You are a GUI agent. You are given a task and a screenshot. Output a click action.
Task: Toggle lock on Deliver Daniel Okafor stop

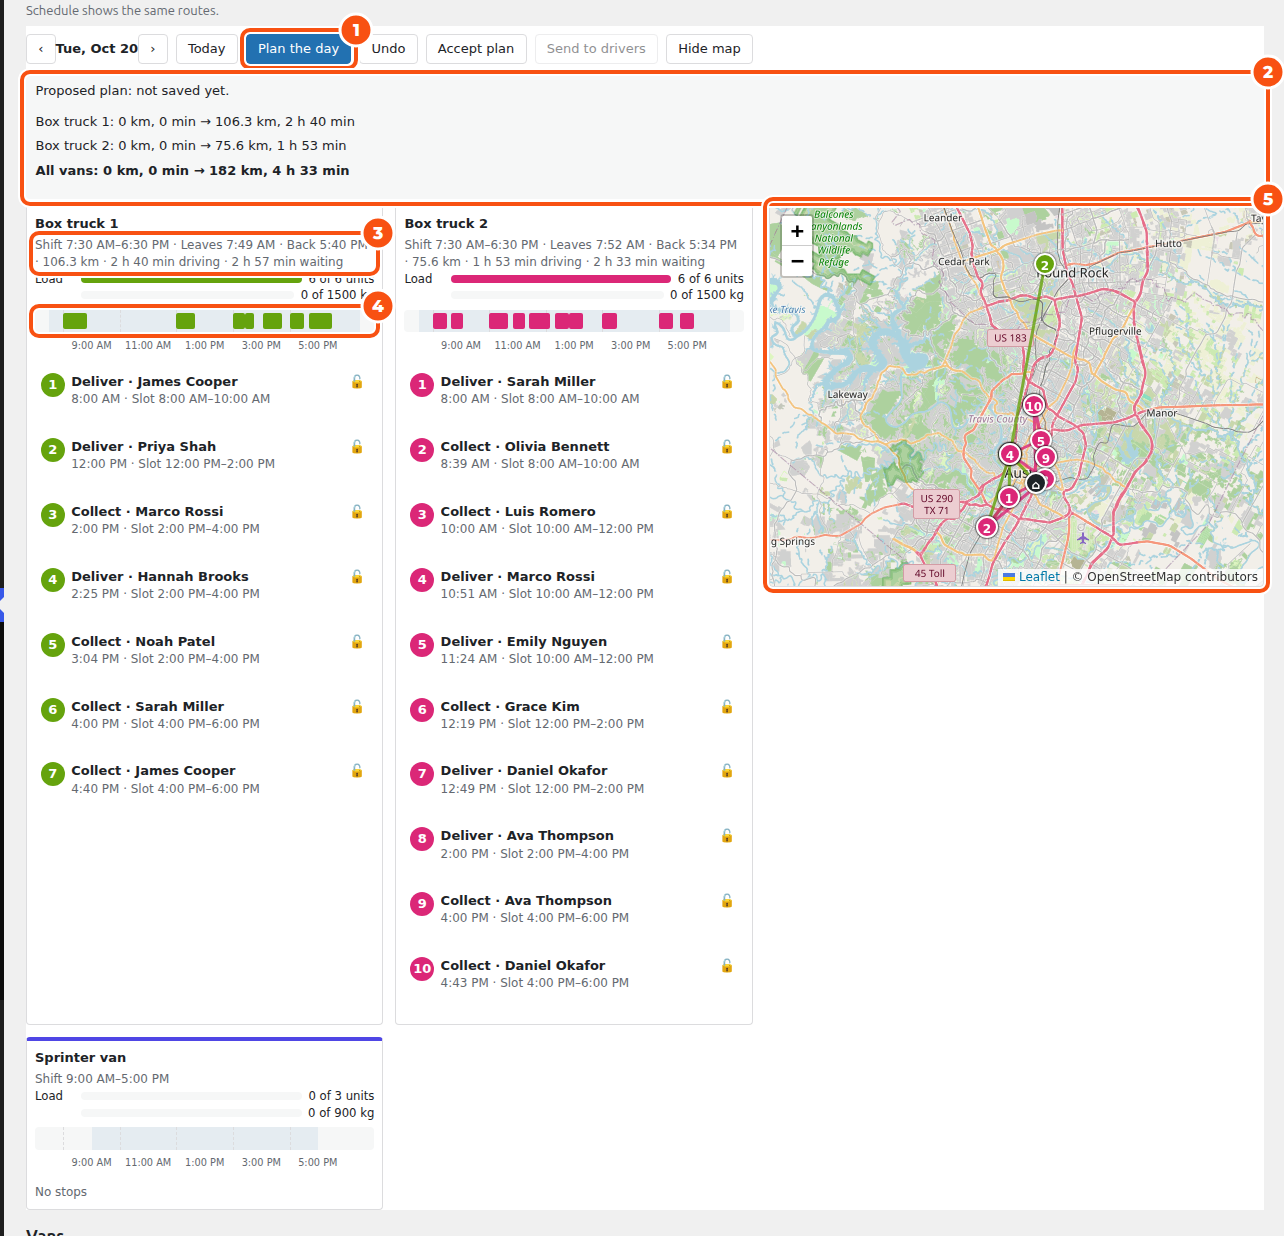pos(727,771)
